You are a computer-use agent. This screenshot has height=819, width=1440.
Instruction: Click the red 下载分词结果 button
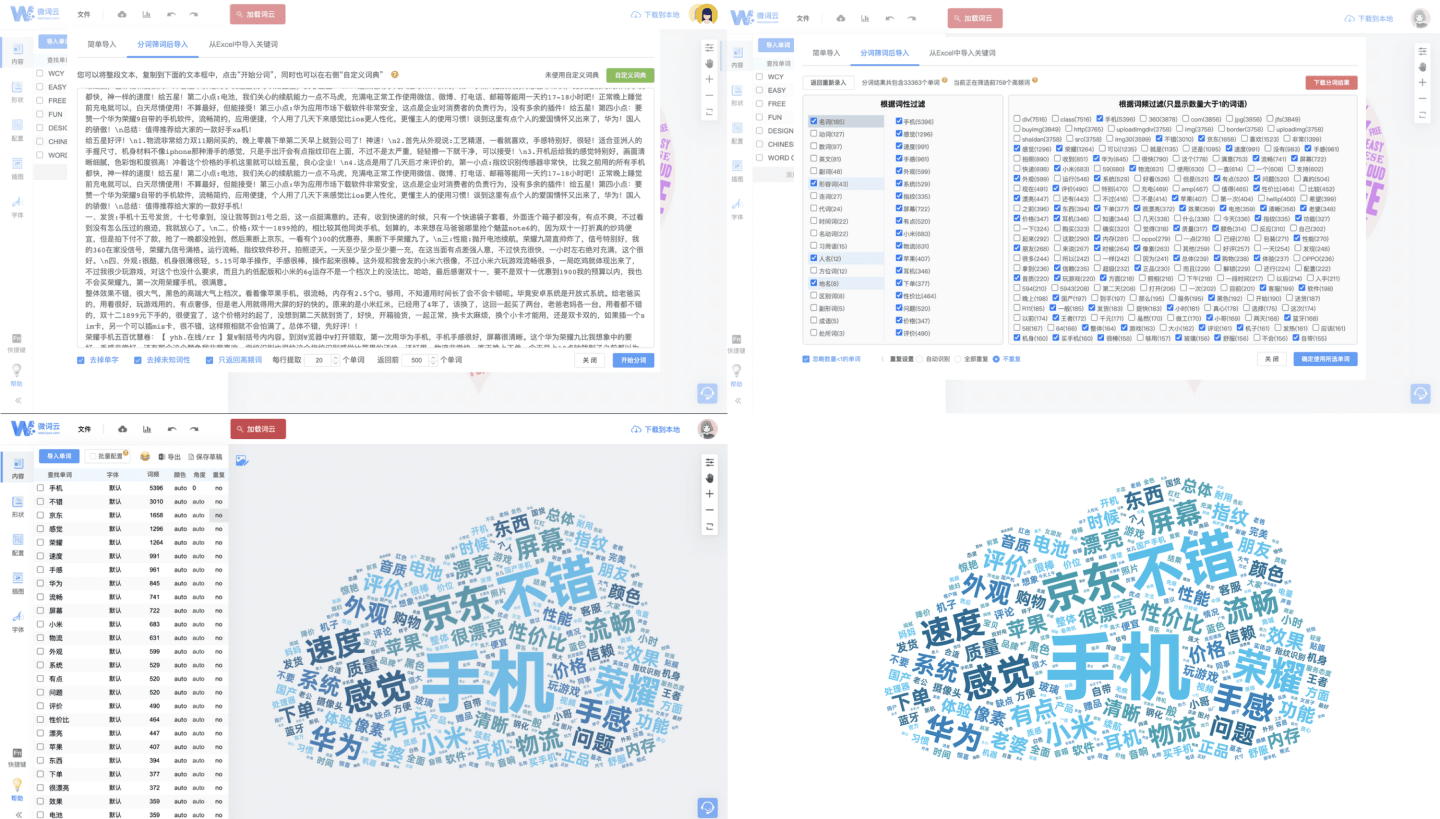[x=1330, y=82]
